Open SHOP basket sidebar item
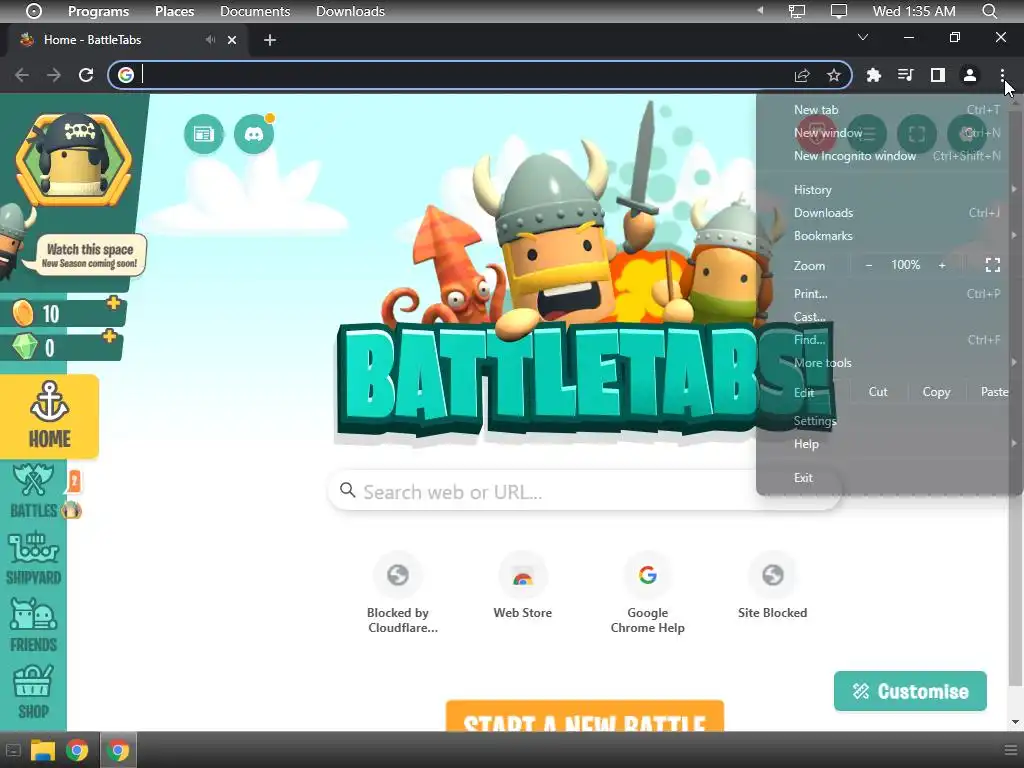 (x=33, y=692)
